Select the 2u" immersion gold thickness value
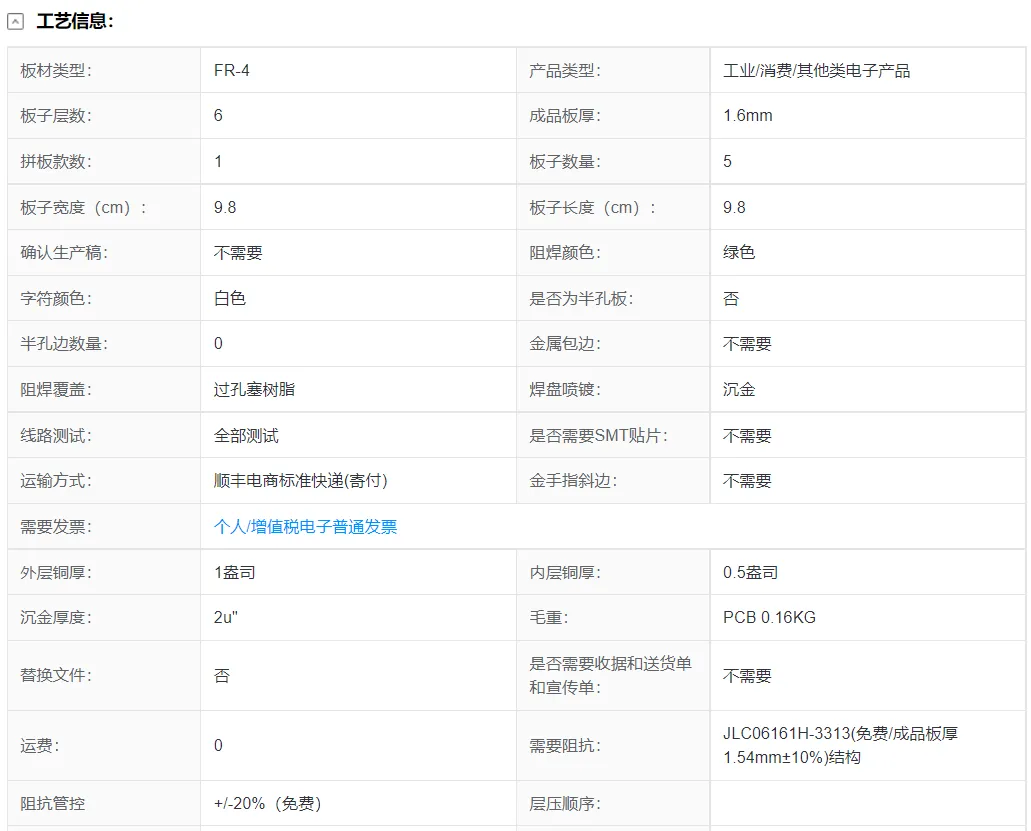The width and height of the screenshot is (1031, 831). [x=225, y=617]
